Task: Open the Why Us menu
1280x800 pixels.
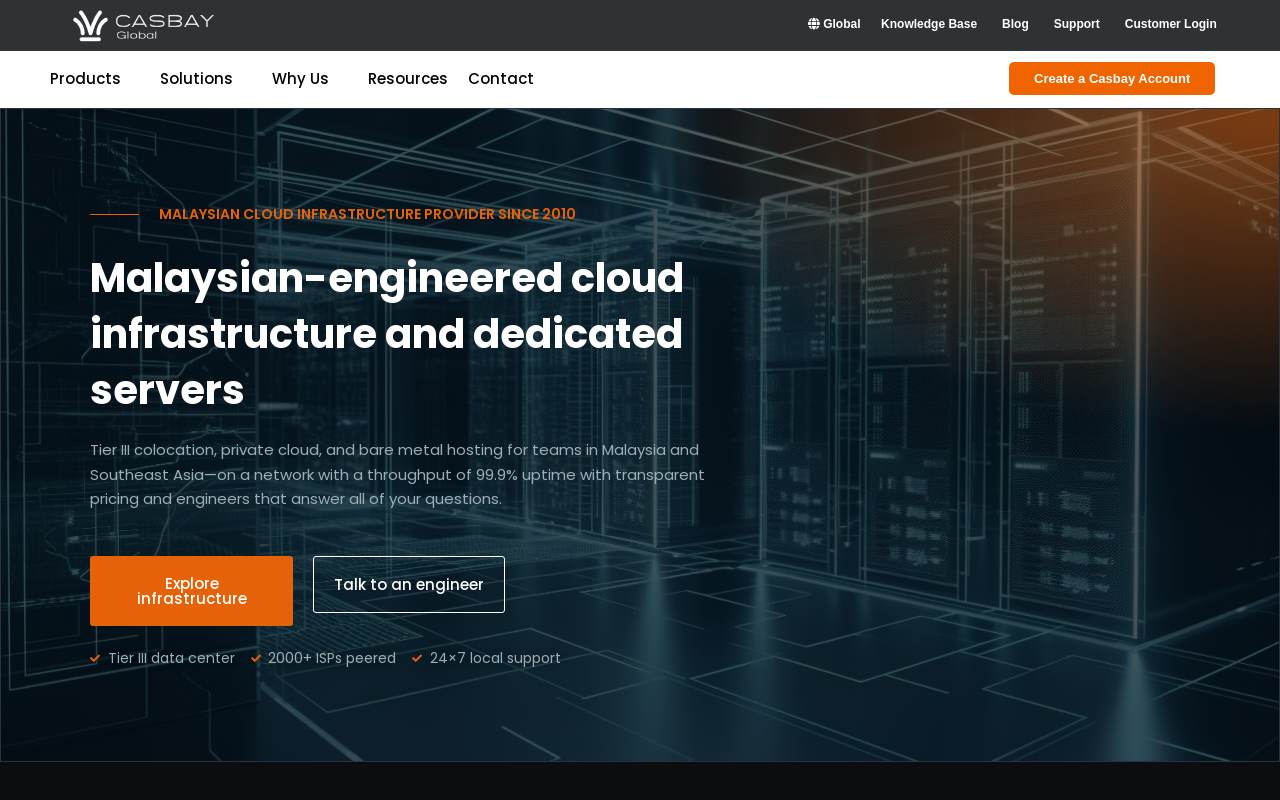Action: point(300,79)
